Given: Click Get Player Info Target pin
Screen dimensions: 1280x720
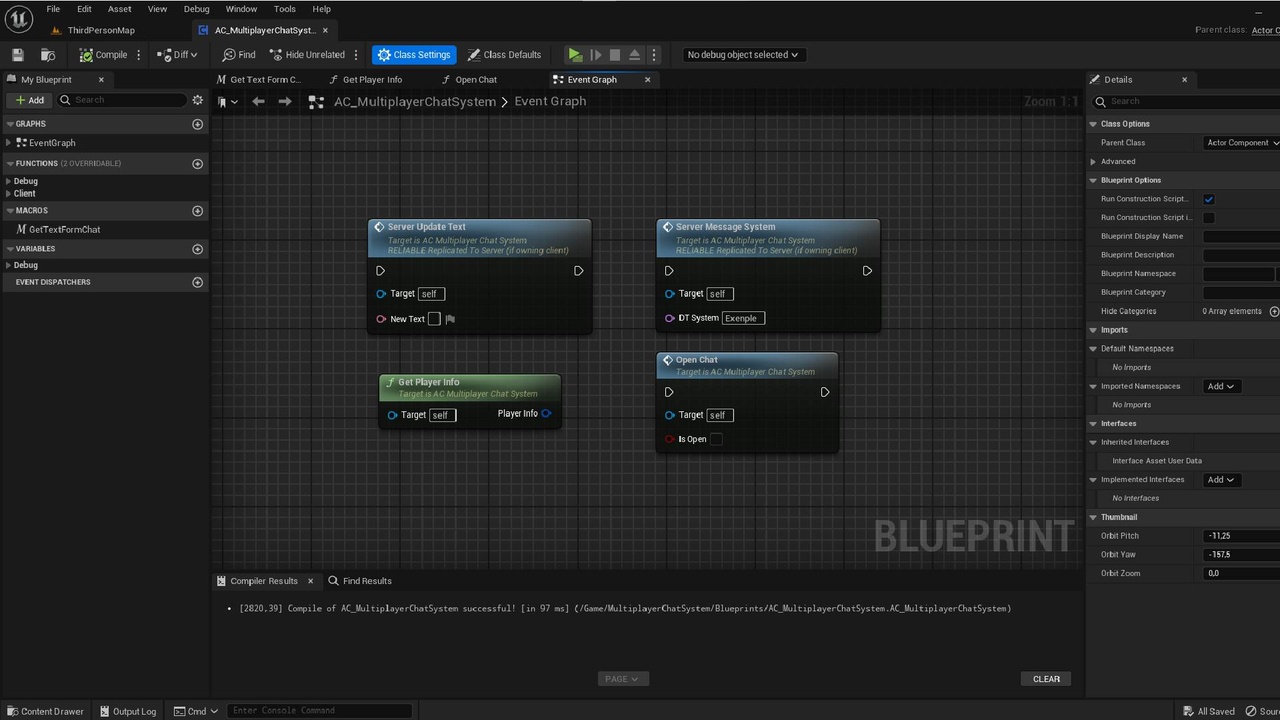Looking at the screenshot, I should coord(393,415).
